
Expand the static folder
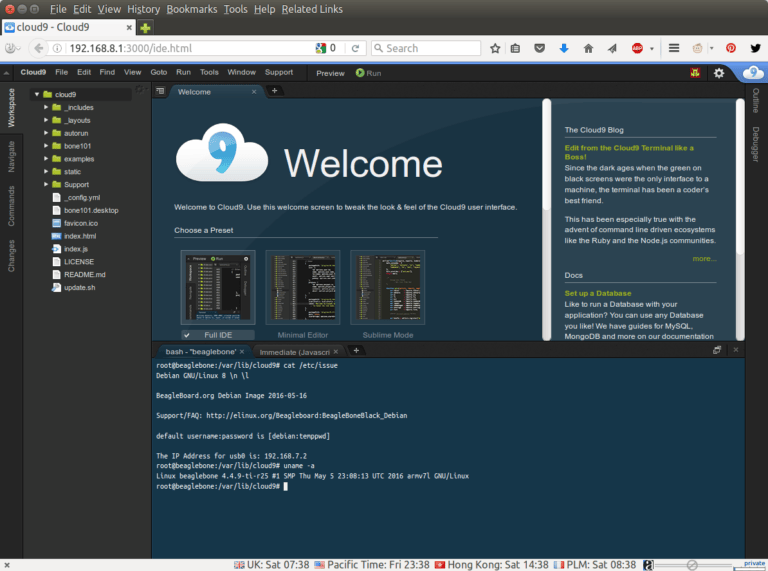[x=46, y=171]
